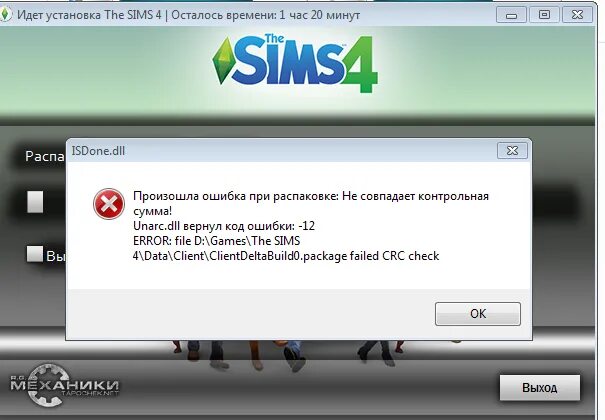This screenshot has width=605, height=420.
Task: Click the installer title bar text
Action: point(188,15)
